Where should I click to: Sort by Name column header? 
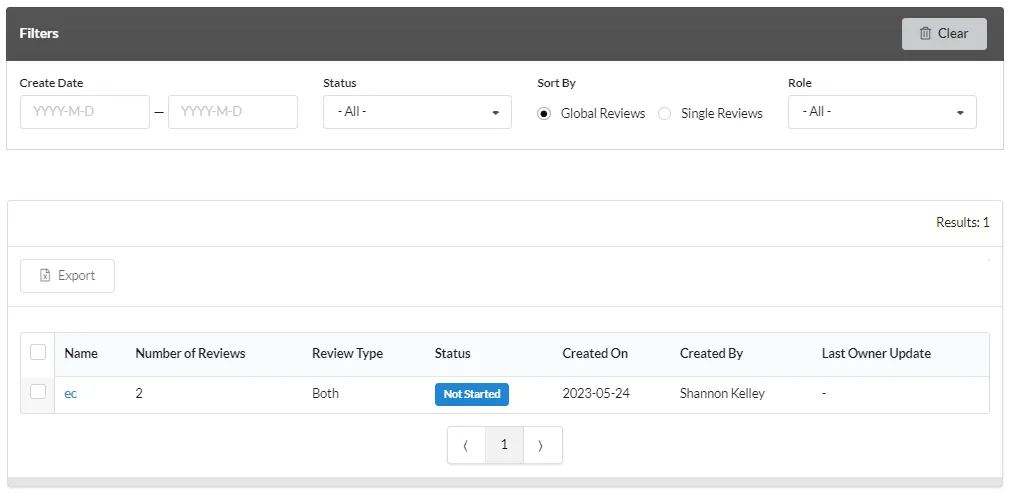pos(81,353)
